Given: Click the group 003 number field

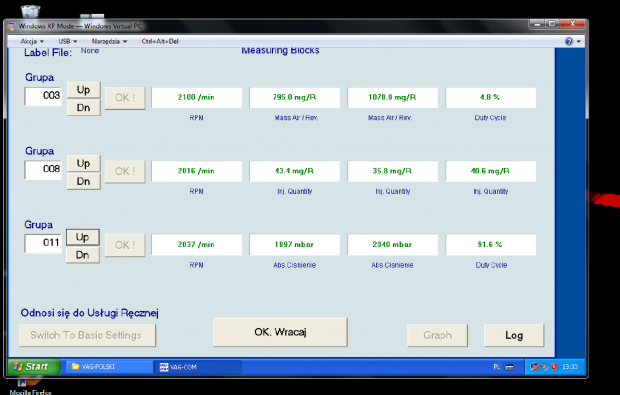Looking at the screenshot, I should [43, 96].
